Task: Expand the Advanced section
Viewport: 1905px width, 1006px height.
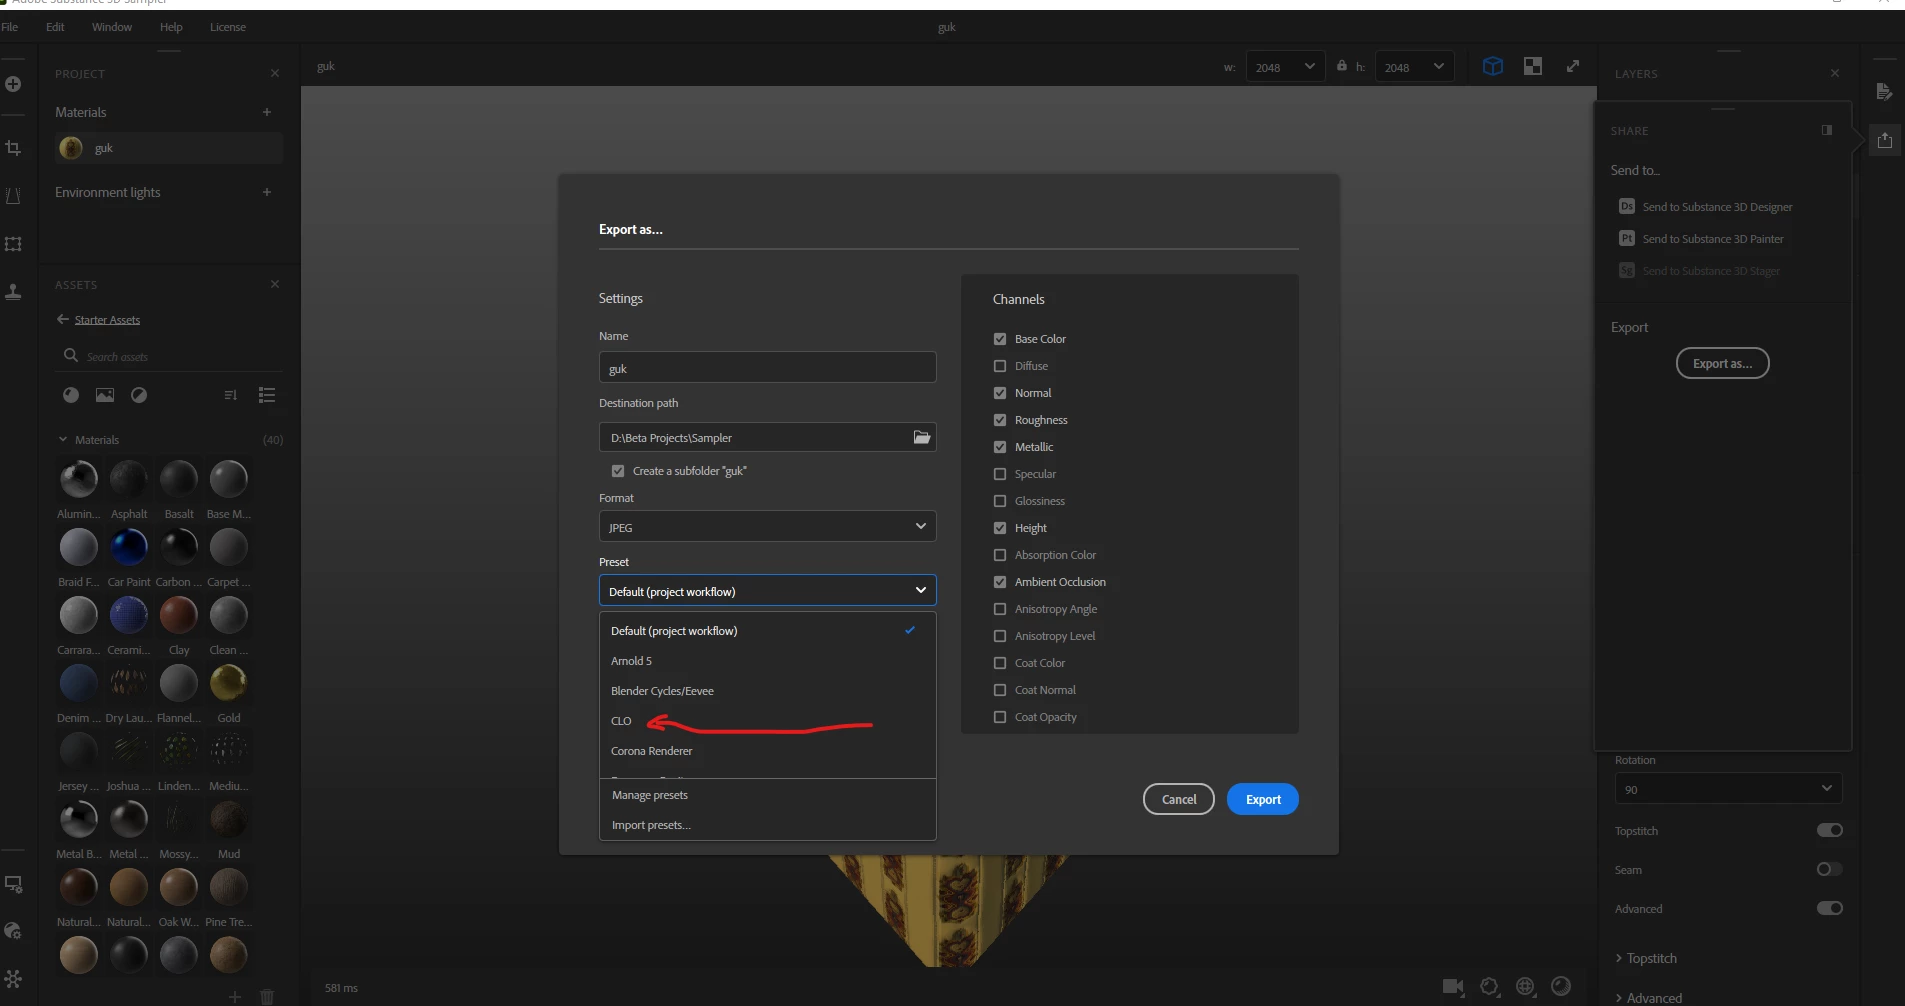Action: point(1648,998)
